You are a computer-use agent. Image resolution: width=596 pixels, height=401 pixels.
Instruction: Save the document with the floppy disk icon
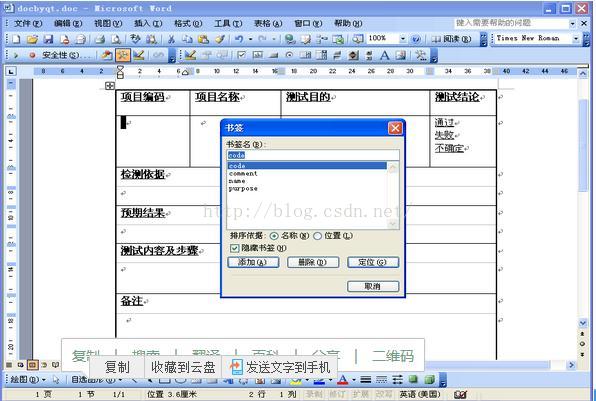[x=48, y=39]
